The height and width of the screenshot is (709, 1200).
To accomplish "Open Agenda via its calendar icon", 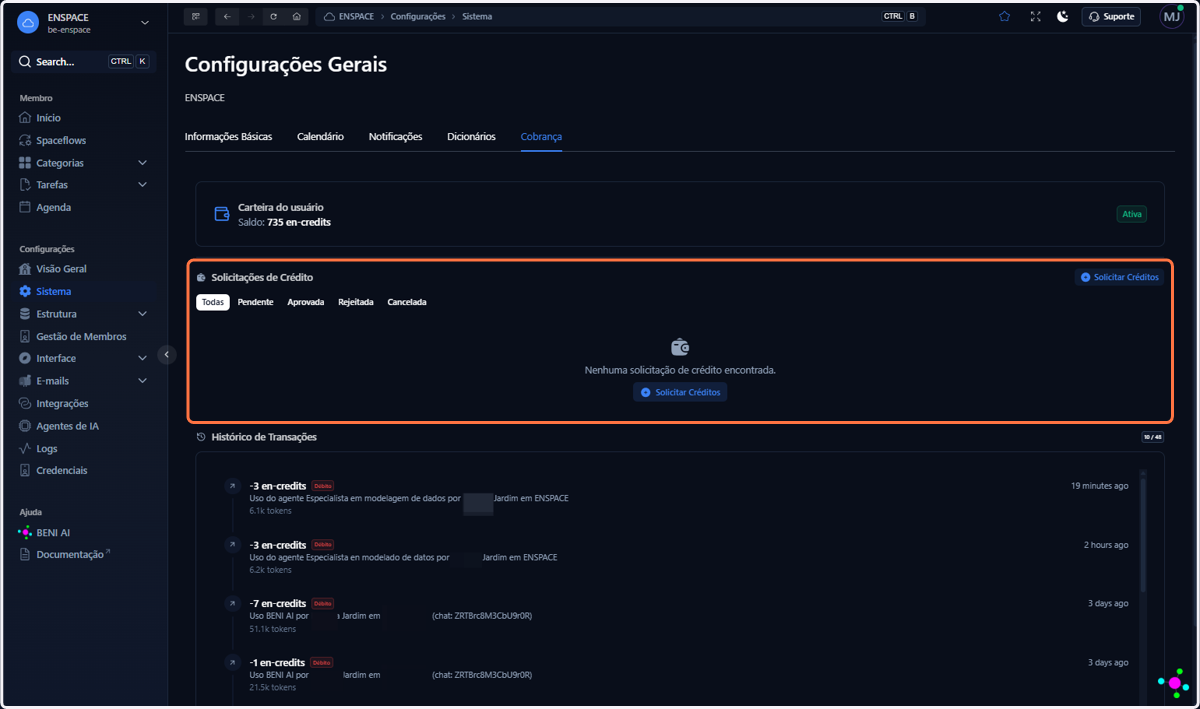I will click(x=26, y=207).
